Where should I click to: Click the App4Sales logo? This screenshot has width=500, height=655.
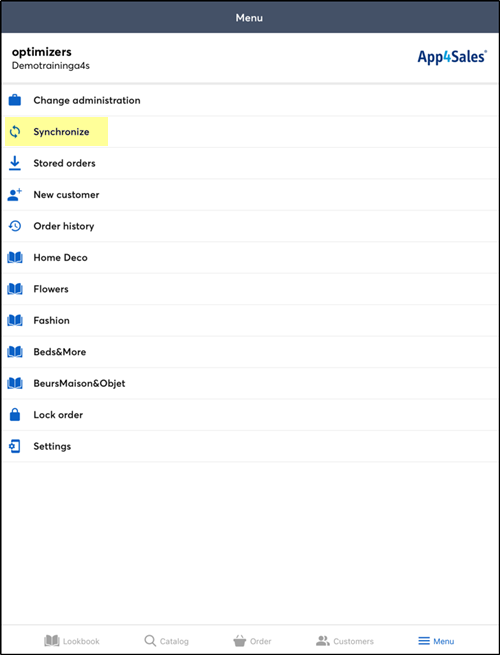pyautogui.click(x=452, y=57)
